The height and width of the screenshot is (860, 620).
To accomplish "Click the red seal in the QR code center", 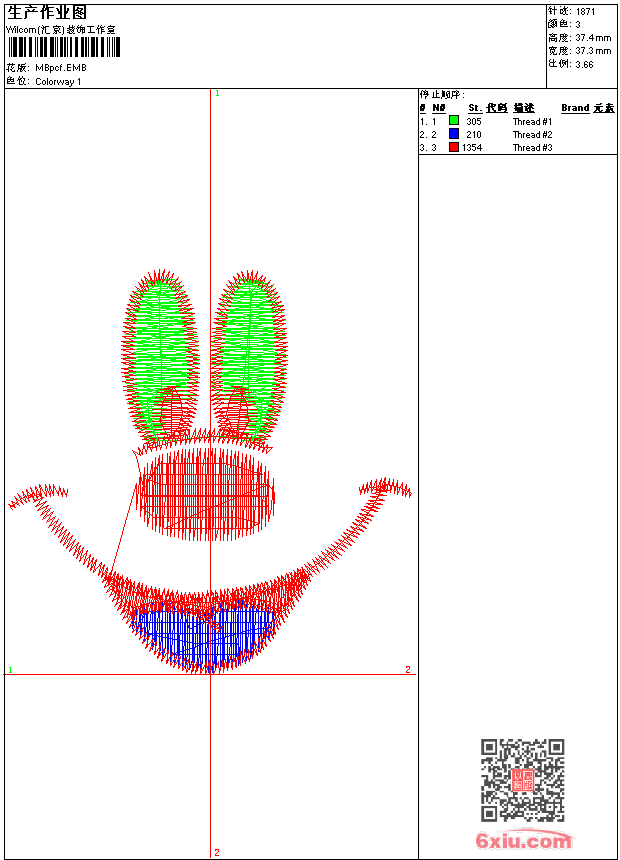I will [523, 780].
